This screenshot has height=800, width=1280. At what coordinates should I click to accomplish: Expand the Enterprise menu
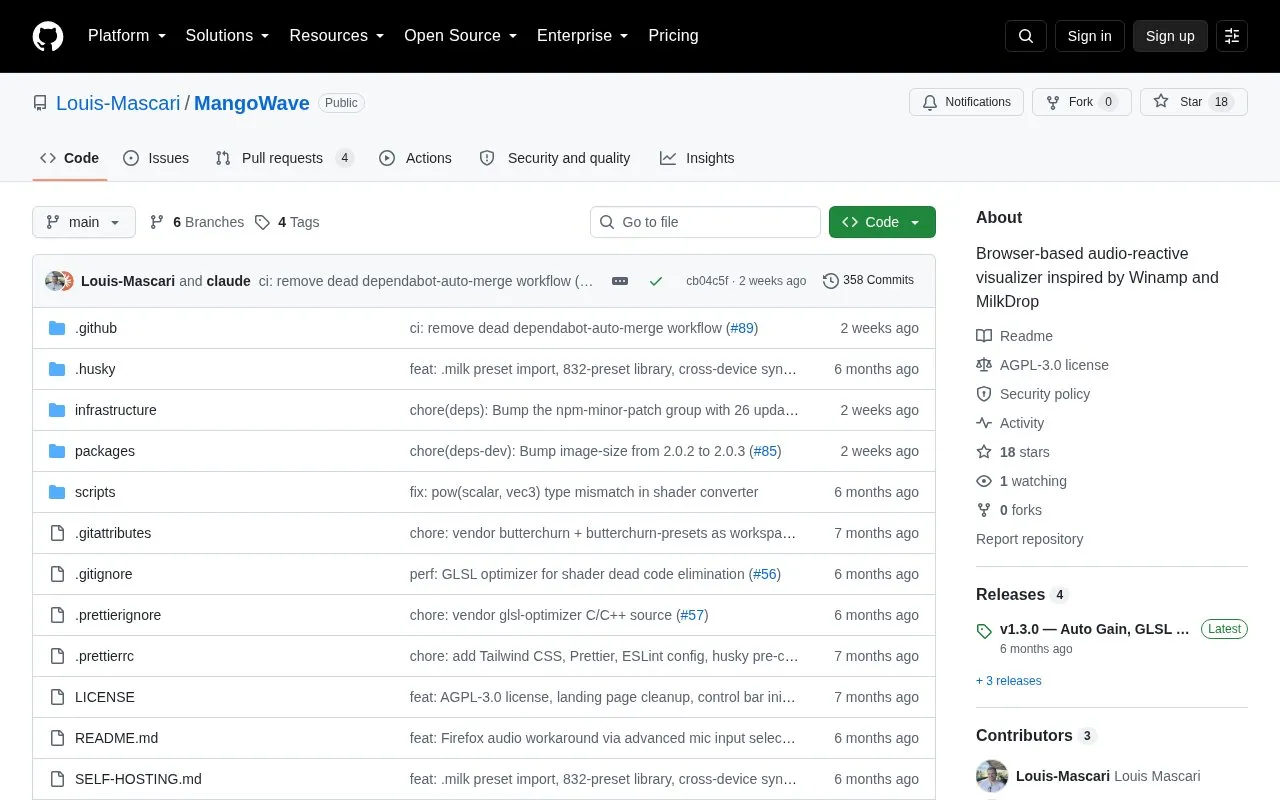583,36
